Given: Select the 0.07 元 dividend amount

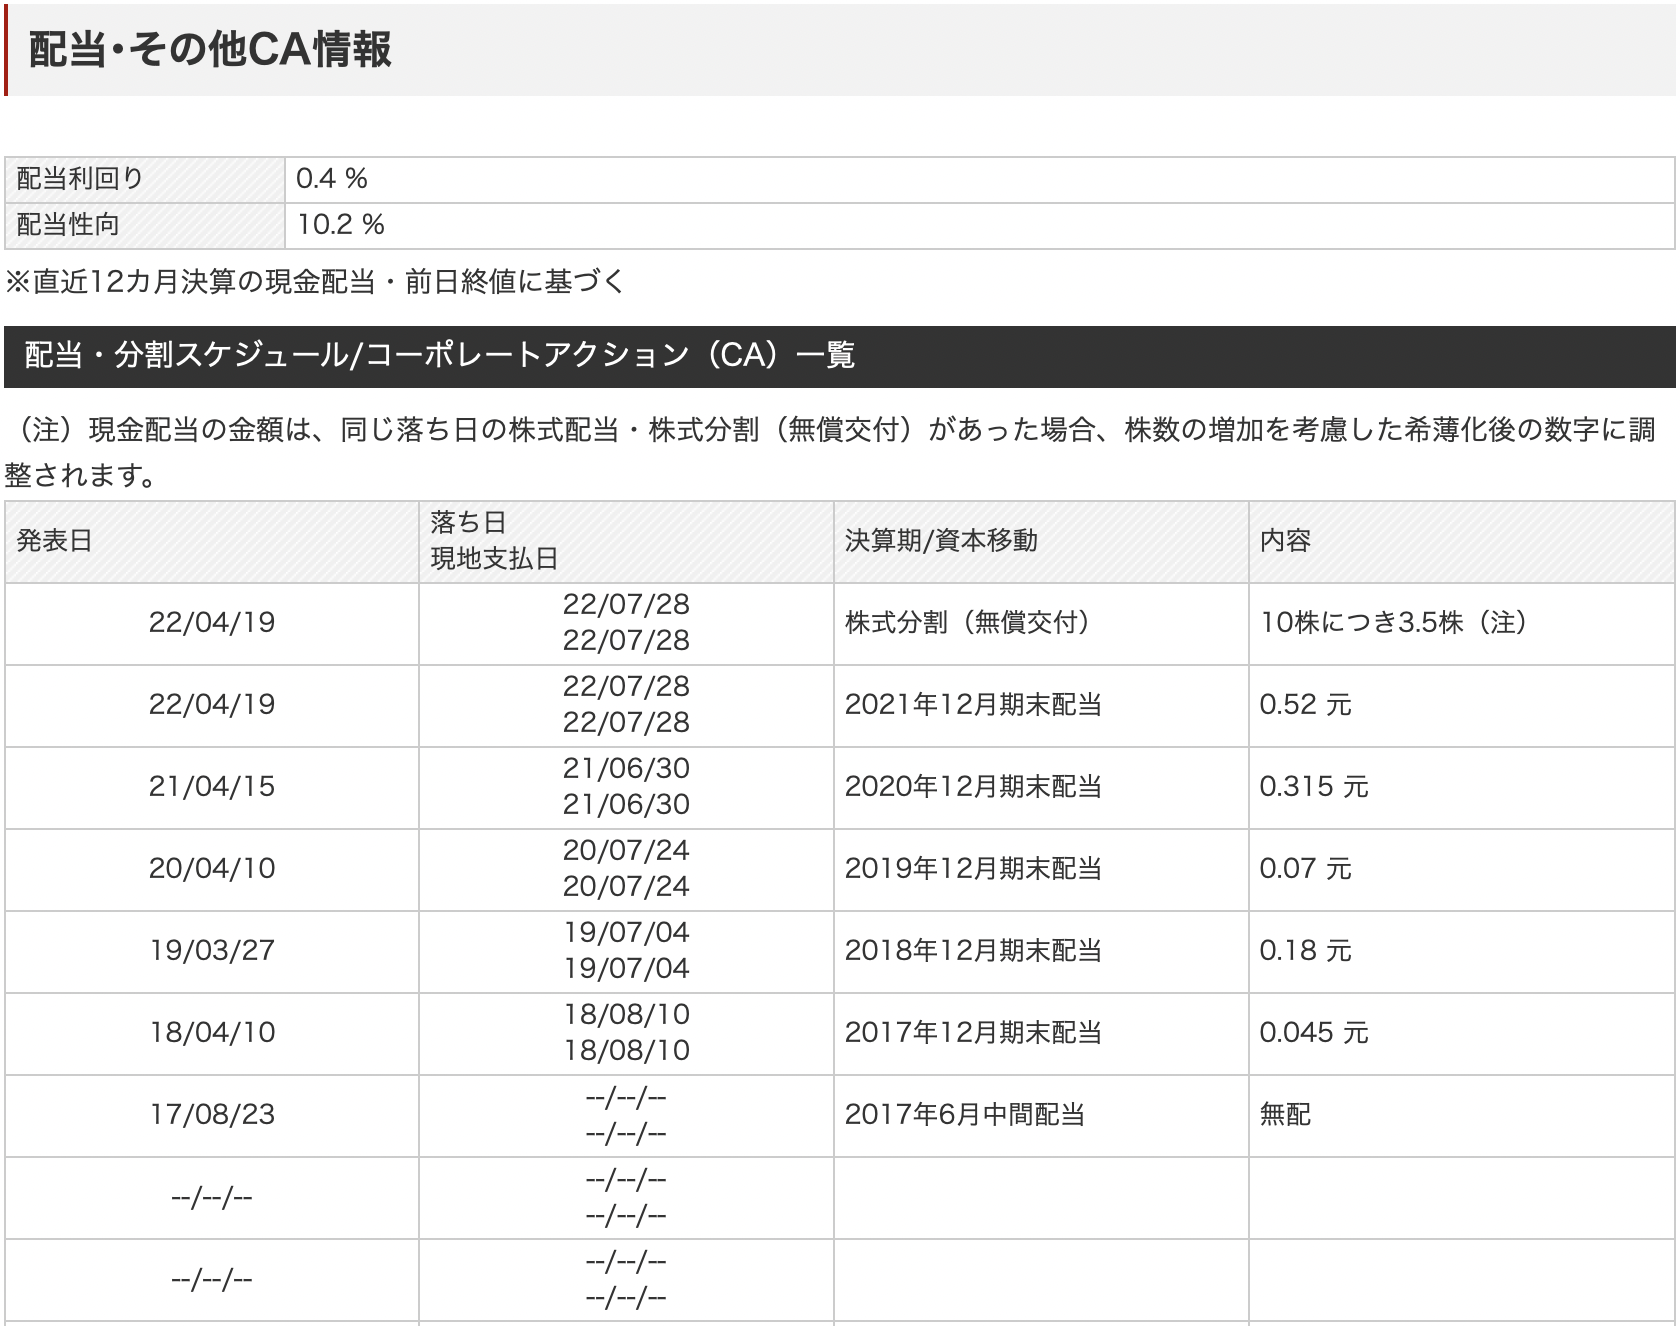Looking at the screenshot, I should tap(1305, 869).
